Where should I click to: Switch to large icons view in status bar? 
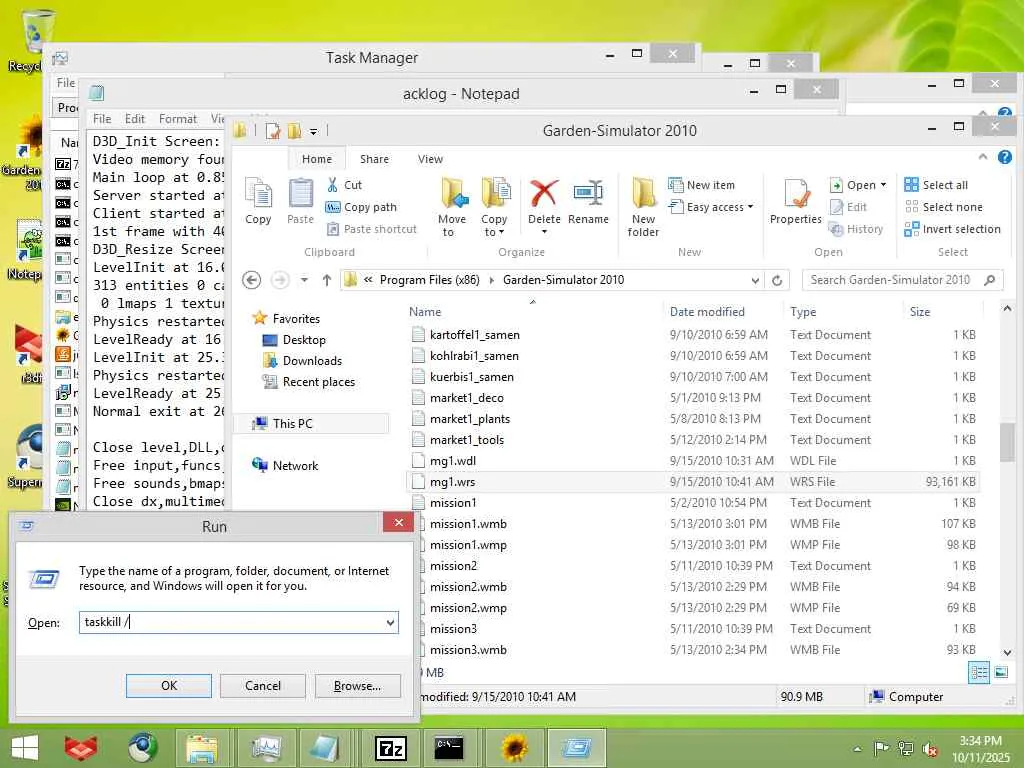click(1000, 672)
